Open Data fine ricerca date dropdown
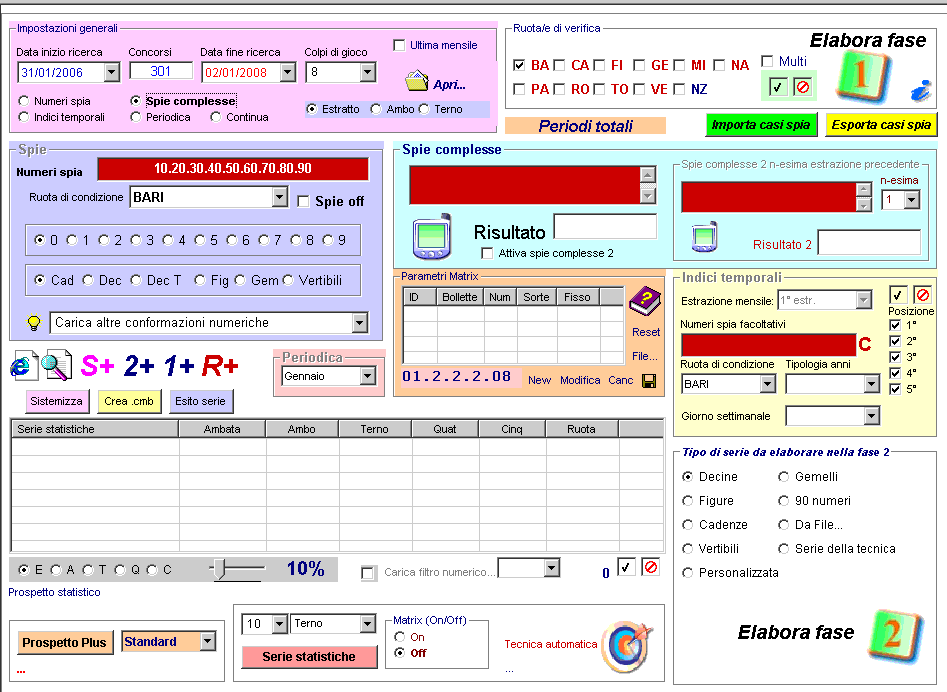The height and width of the screenshot is (692, 947). point(288,72)
